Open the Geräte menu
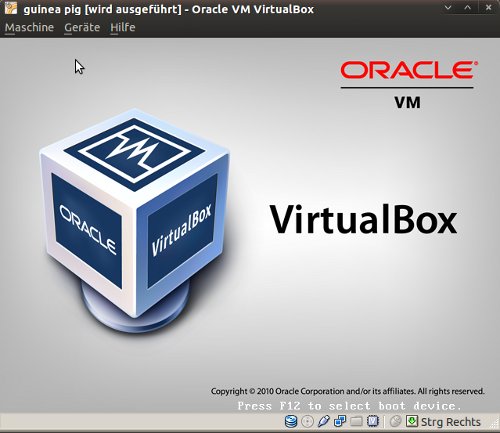Viewport: 500px width, 433px height. (82, 27)
